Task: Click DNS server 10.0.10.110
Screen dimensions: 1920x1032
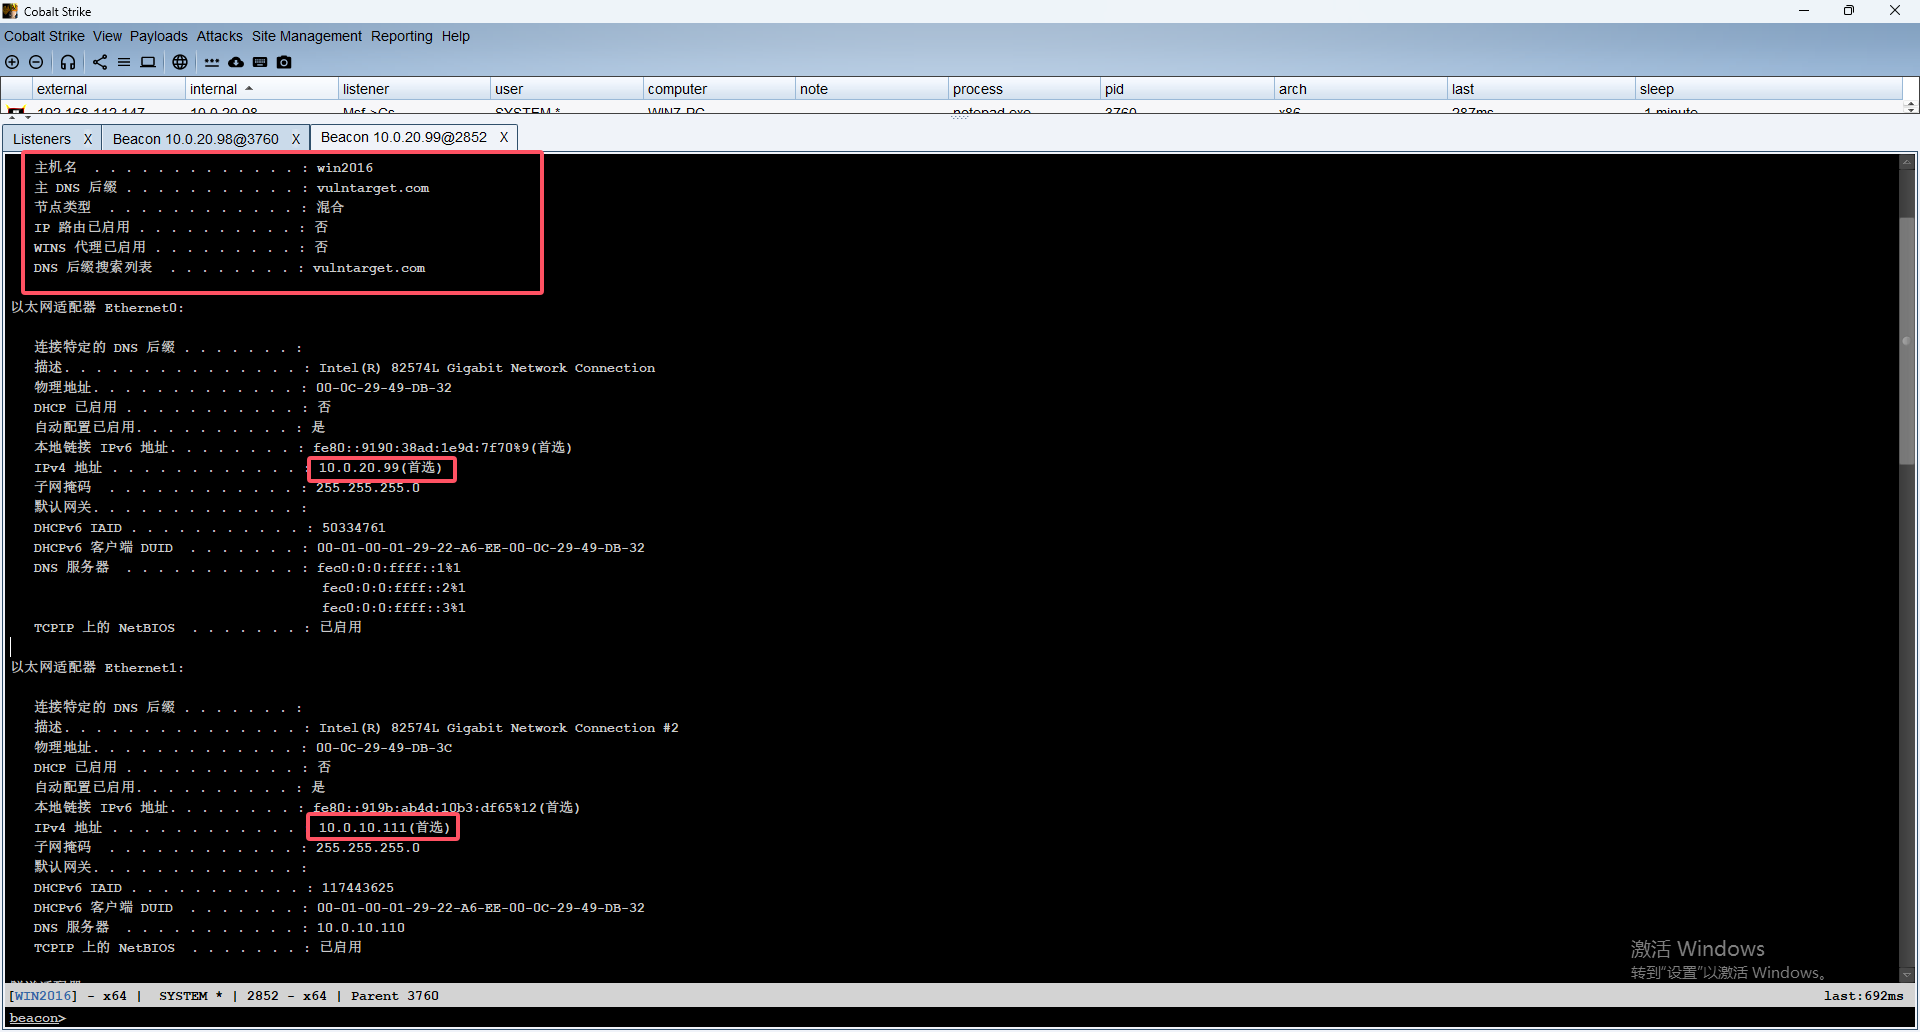Action: click(x=361, y=928)
